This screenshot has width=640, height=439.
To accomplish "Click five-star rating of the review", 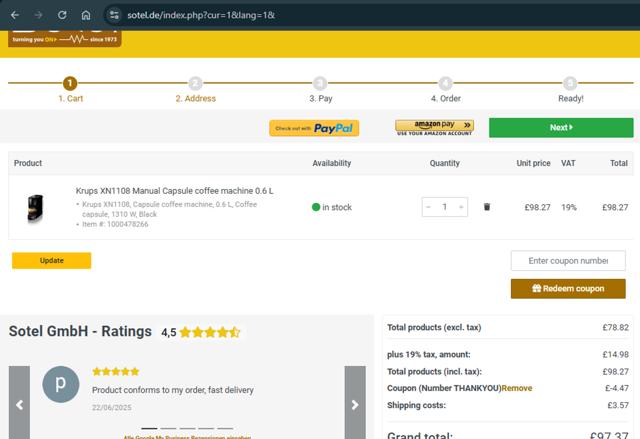I will 116,372.
